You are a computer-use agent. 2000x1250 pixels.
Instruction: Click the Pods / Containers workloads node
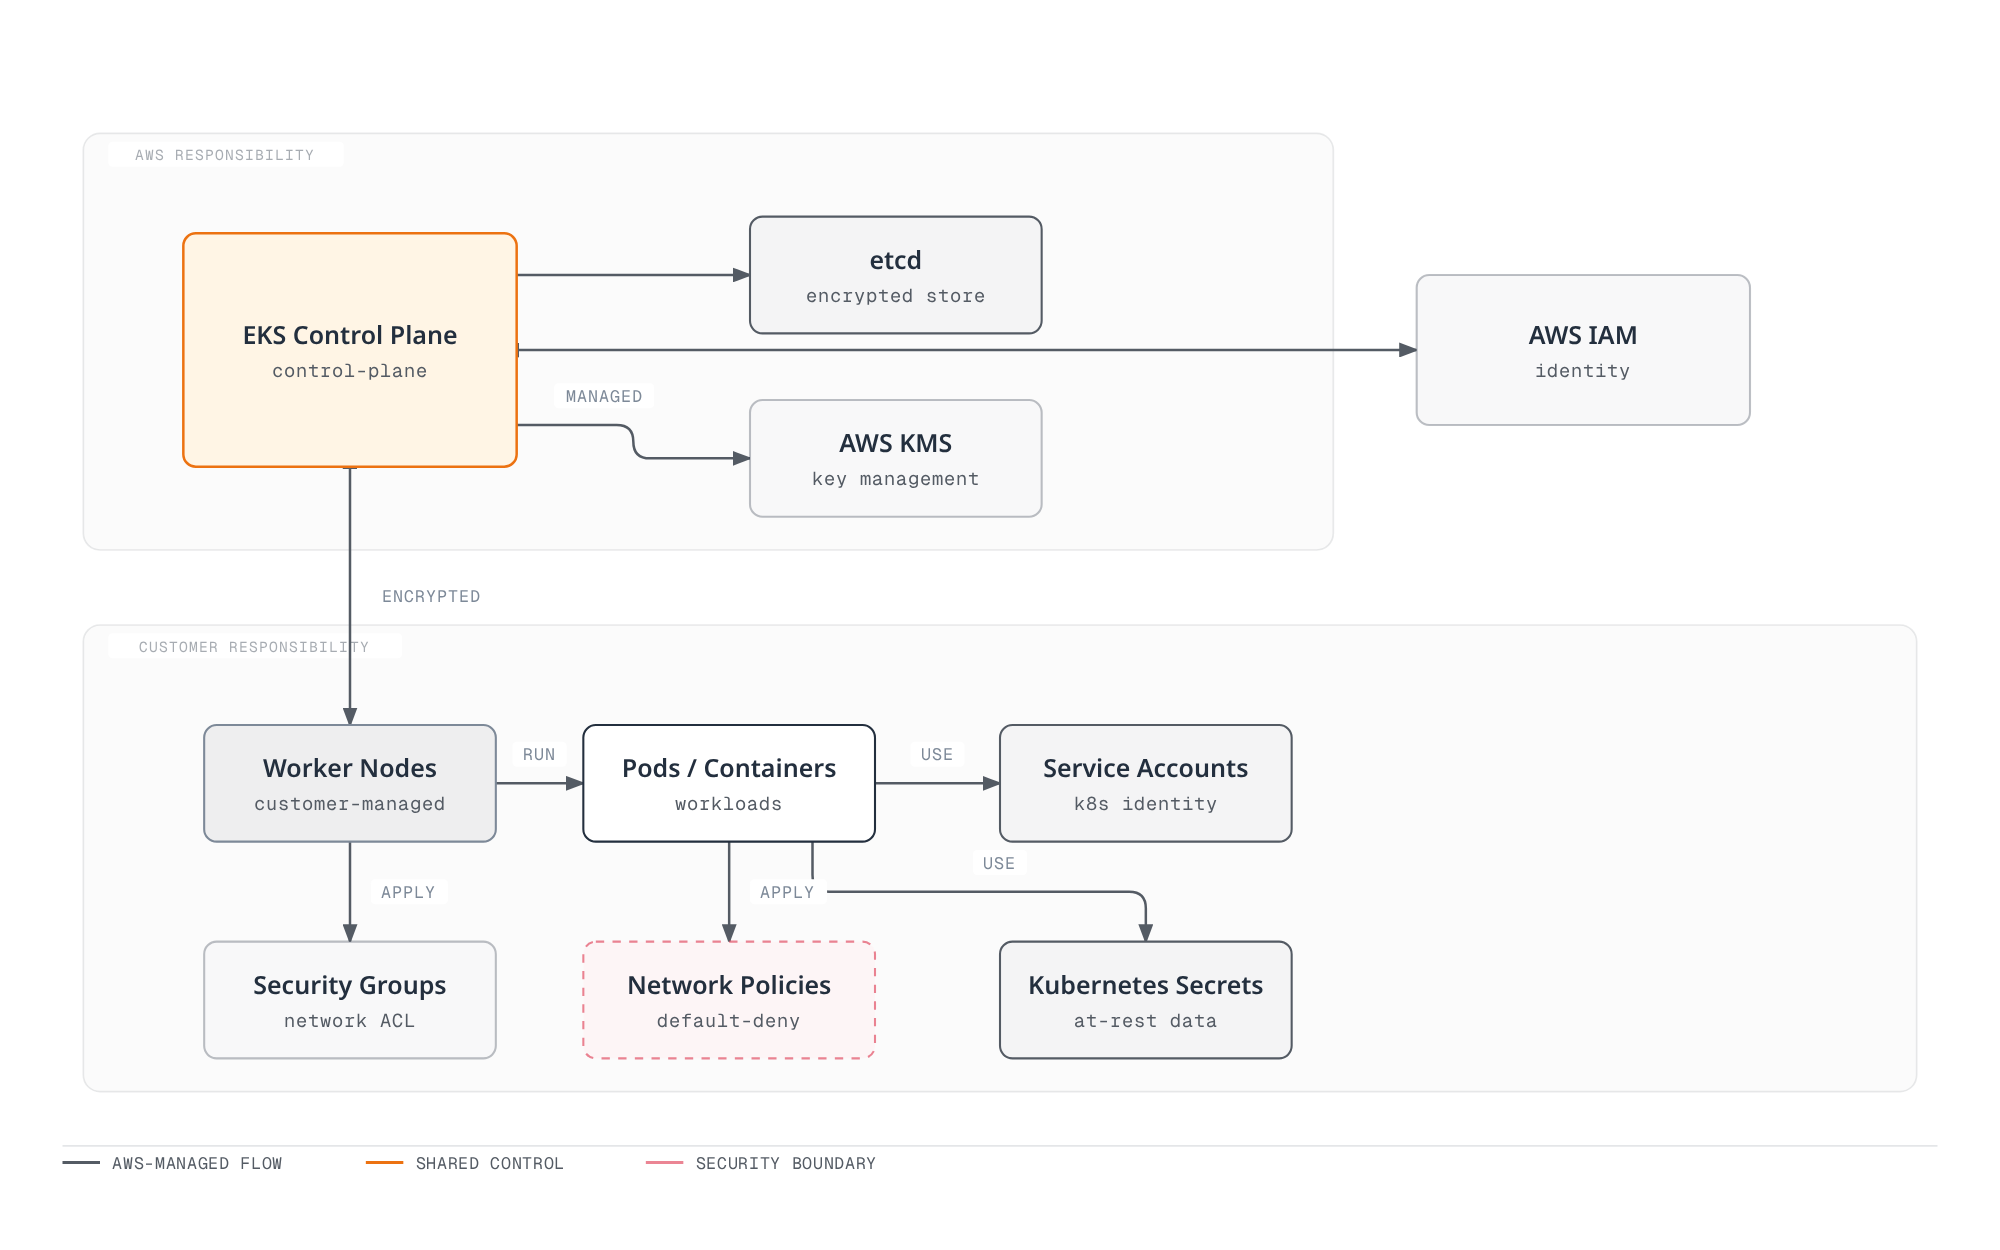tap(729, 783)
